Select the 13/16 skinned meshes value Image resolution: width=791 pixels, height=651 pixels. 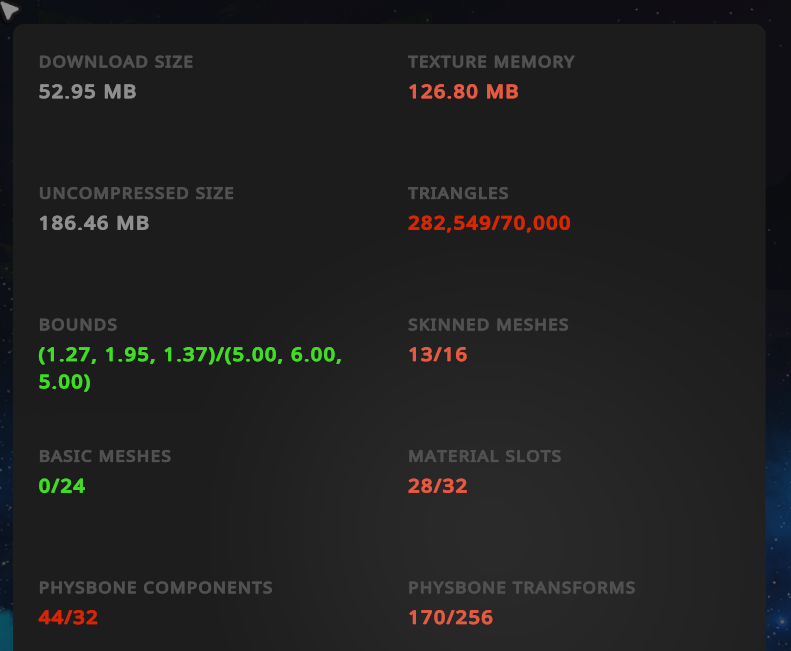pos(437,355)
